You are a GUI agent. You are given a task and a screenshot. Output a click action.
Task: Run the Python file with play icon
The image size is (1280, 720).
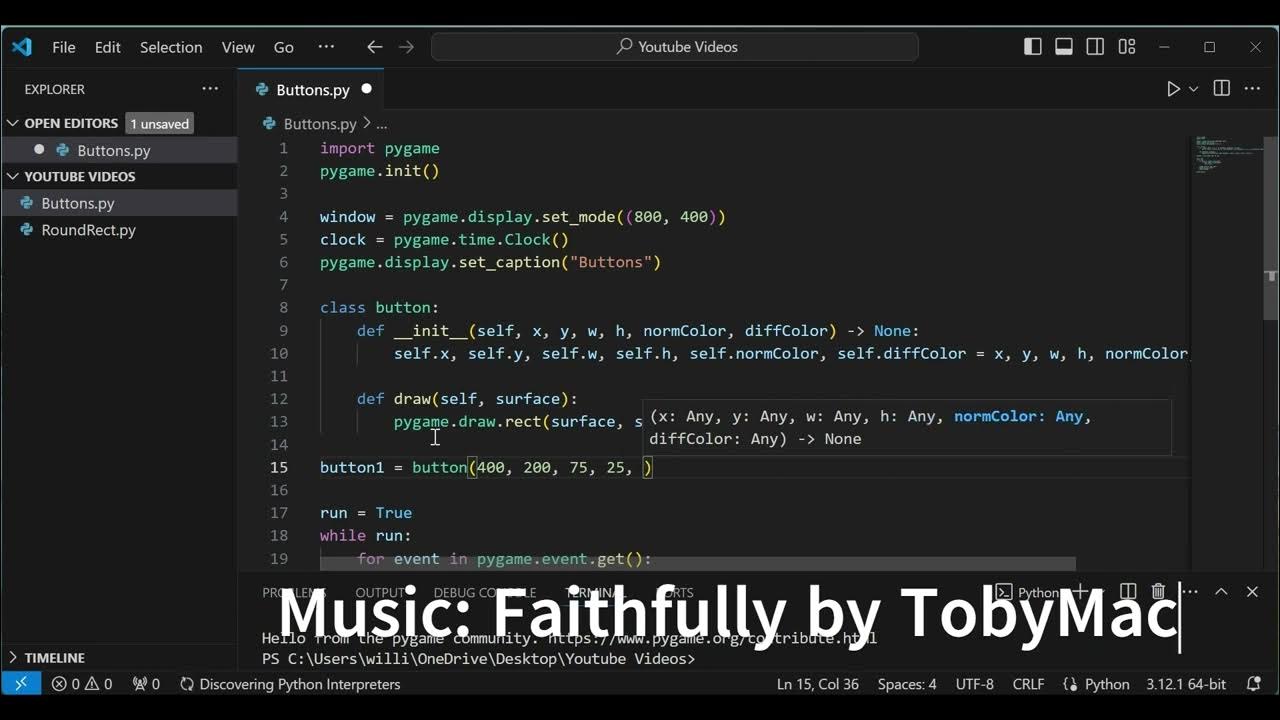click(x=1174, y=89)
